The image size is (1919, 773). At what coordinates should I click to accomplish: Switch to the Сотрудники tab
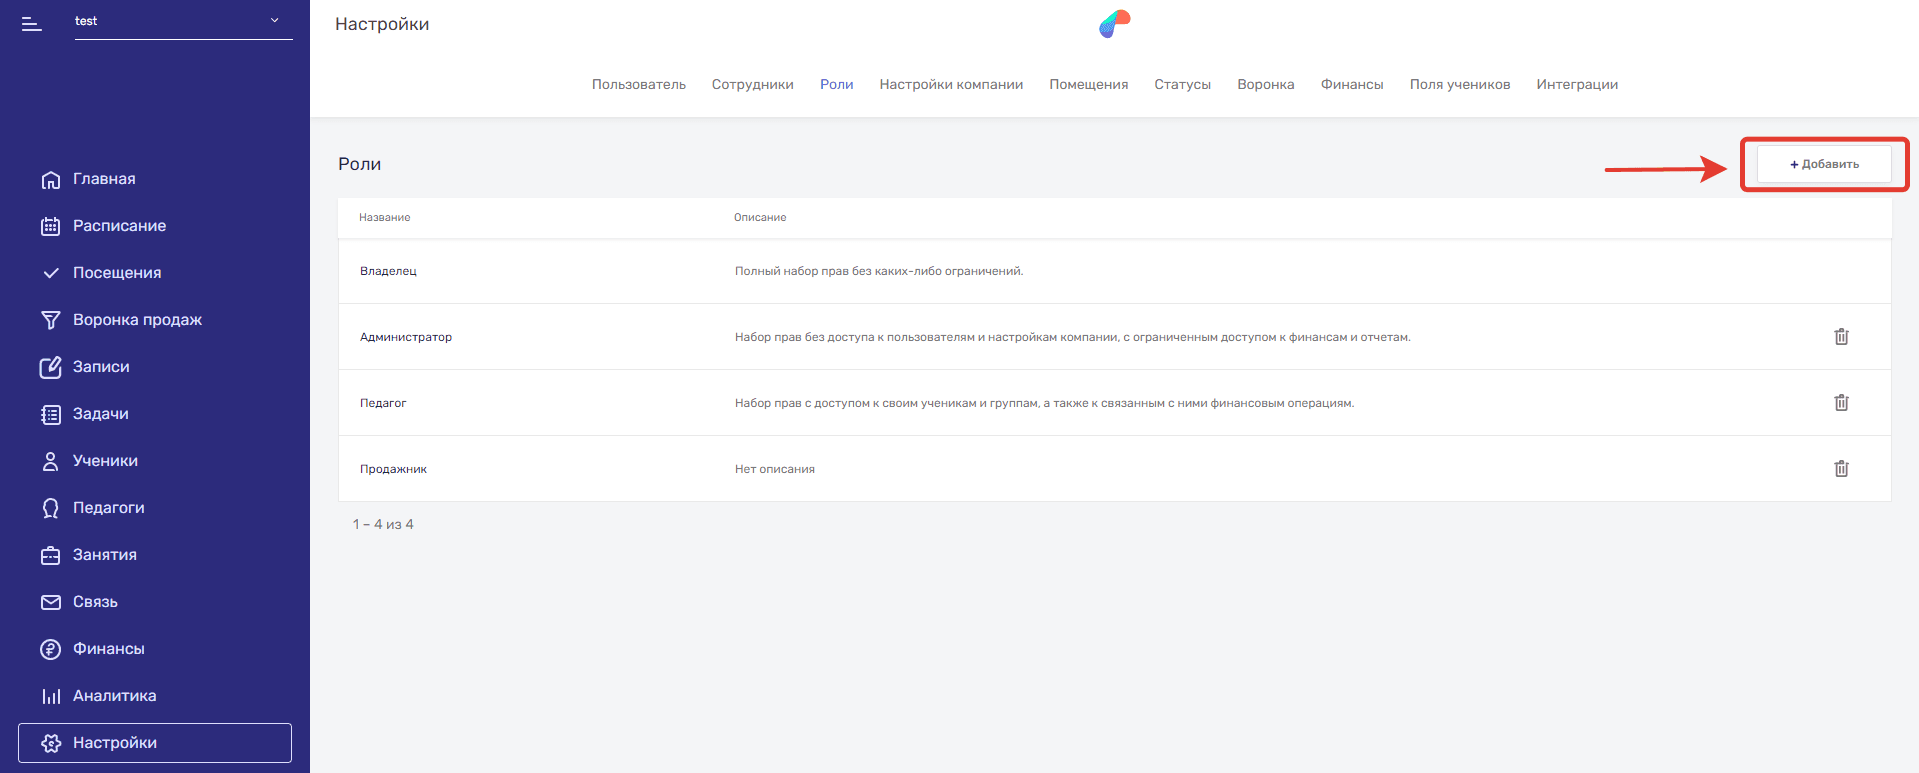752,85
